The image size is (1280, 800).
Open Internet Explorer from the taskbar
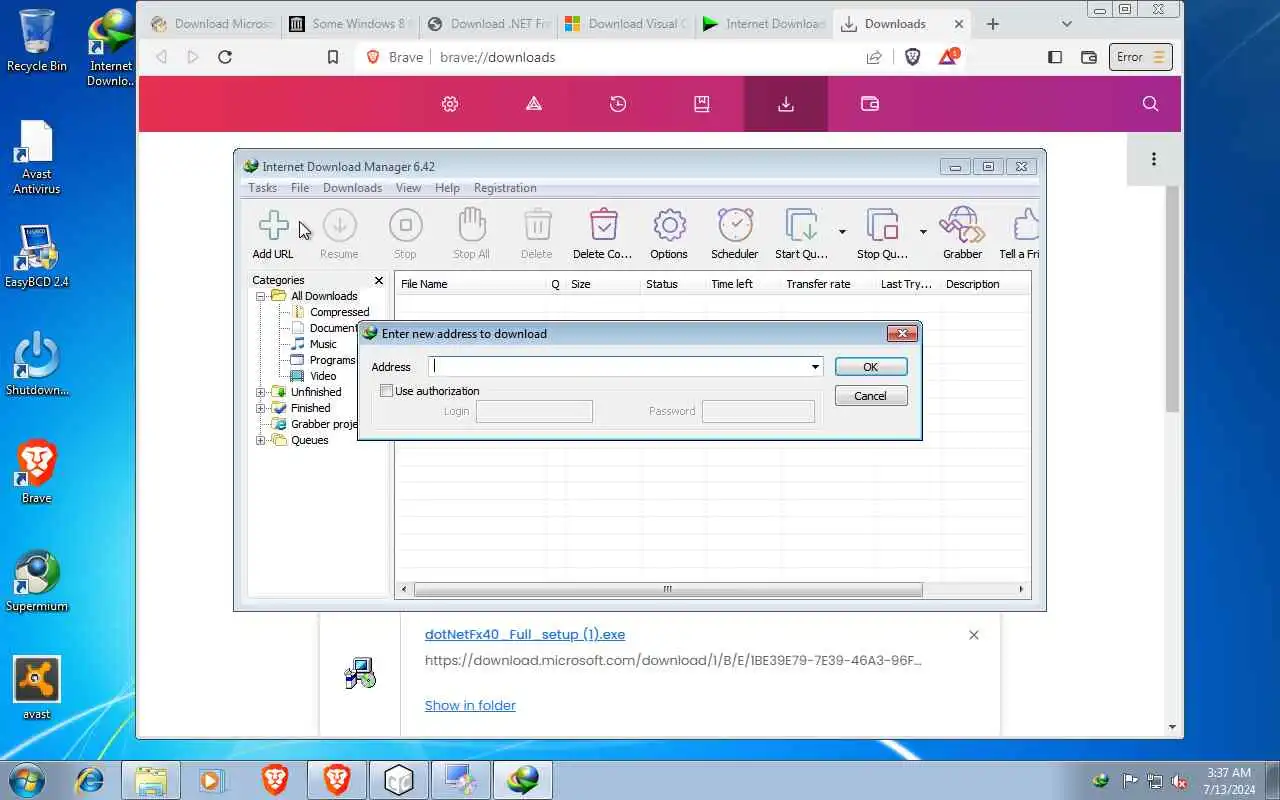[89, 779]
